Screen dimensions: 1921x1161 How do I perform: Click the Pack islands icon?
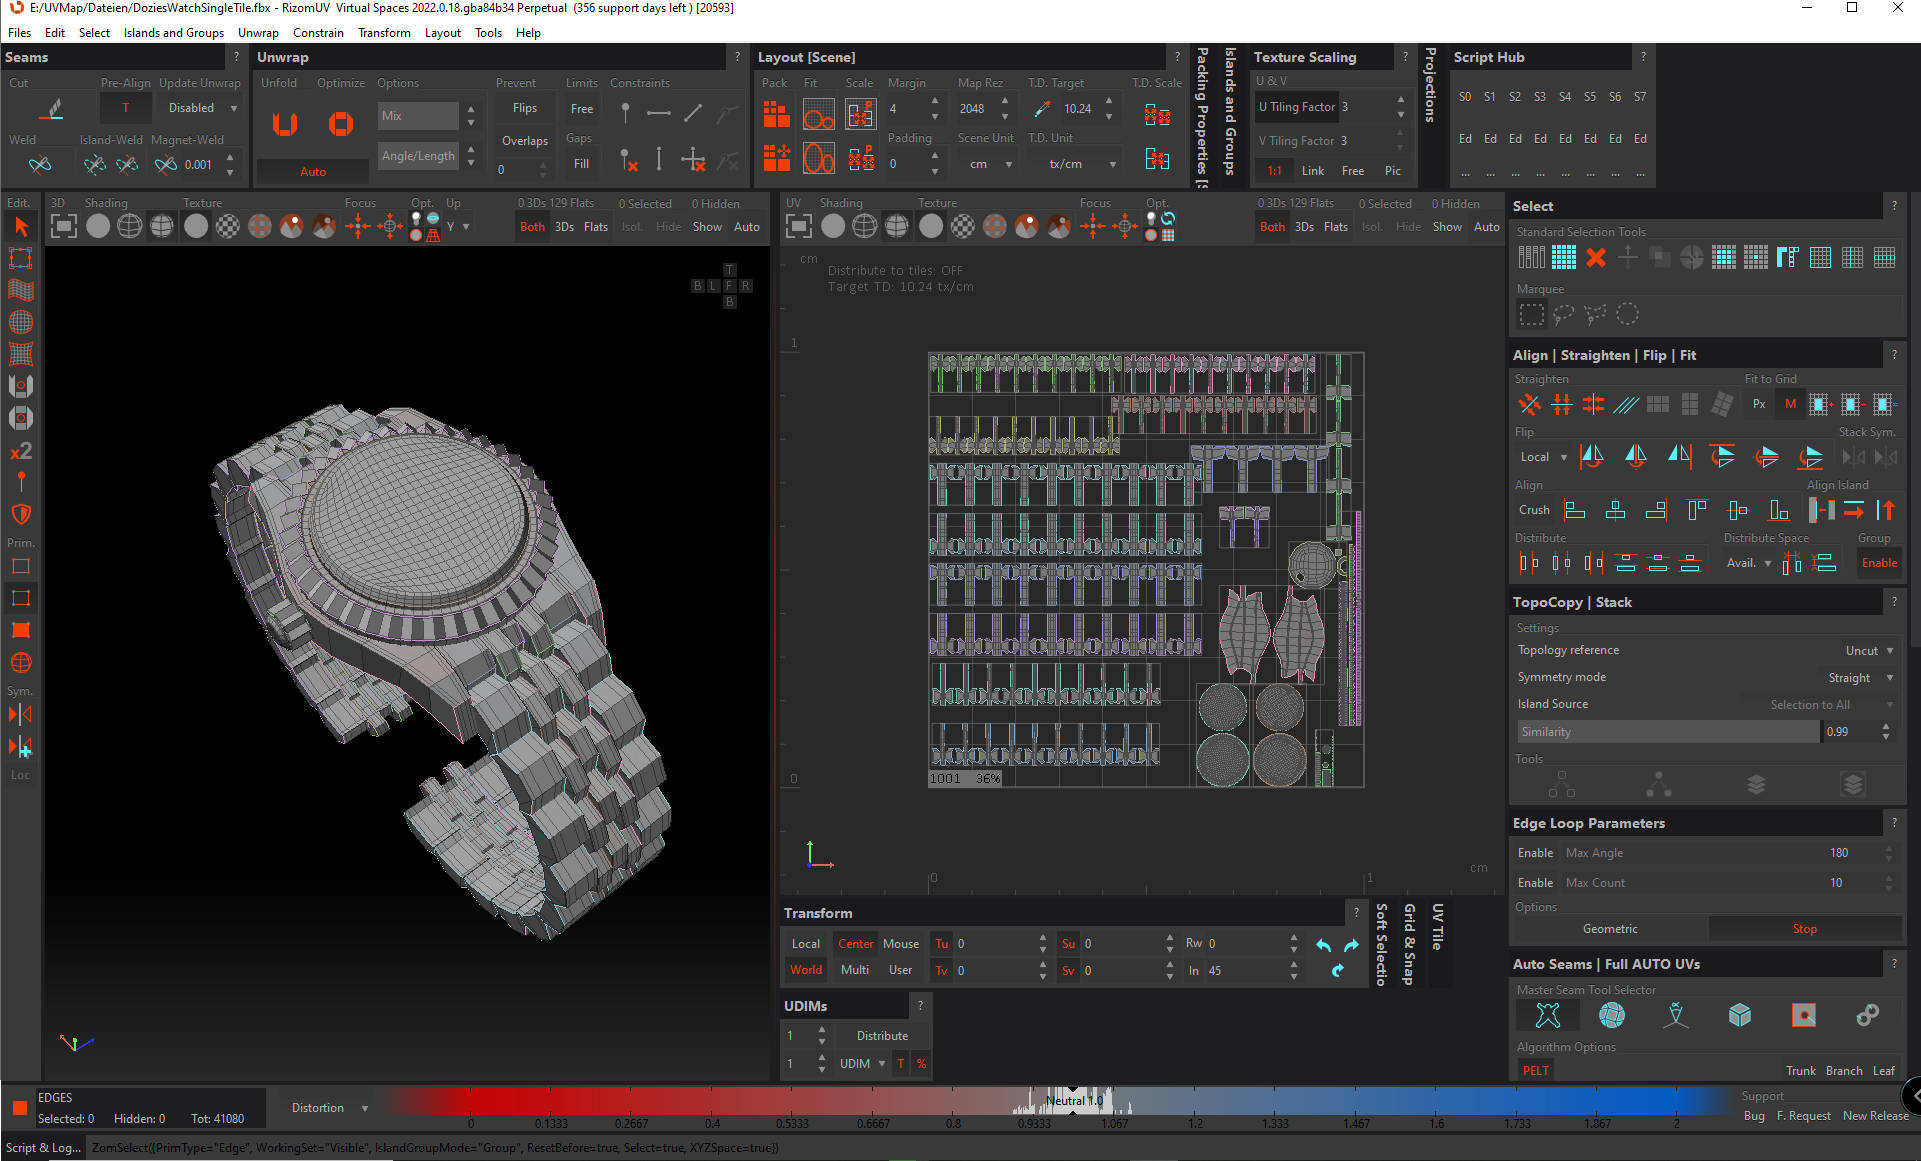click(776, 115)
